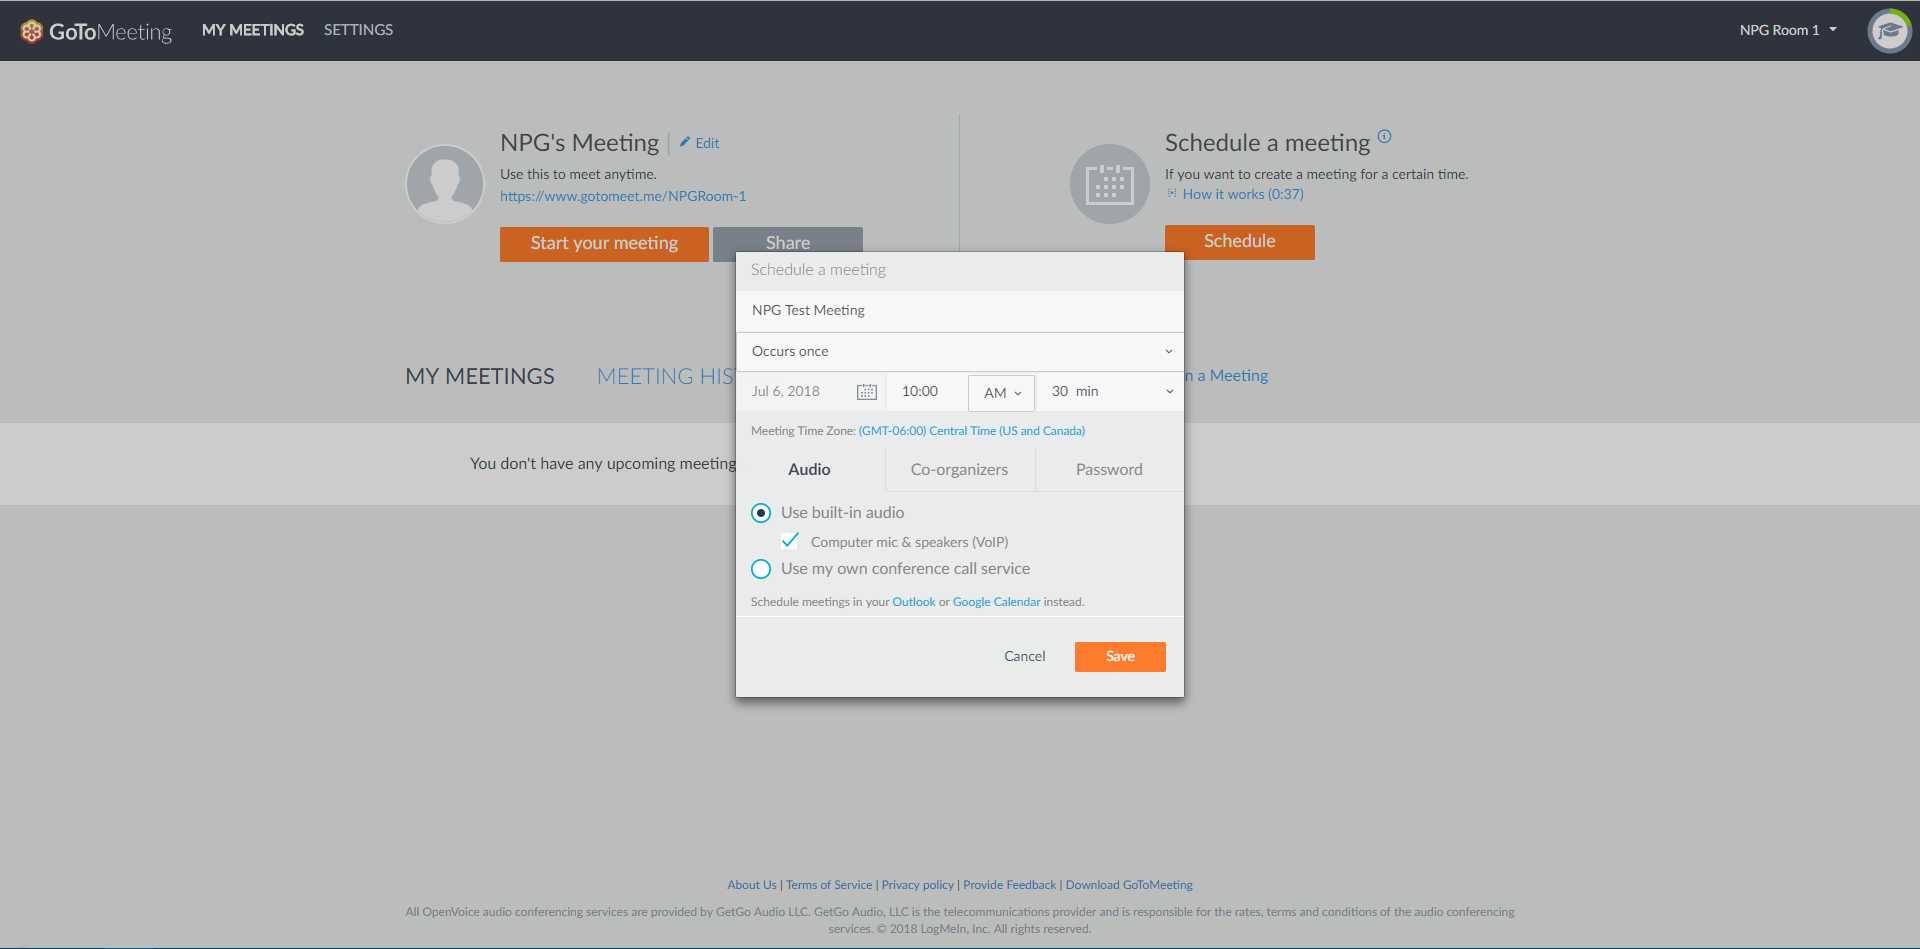Expand the Occurs once dropdown

960,351
